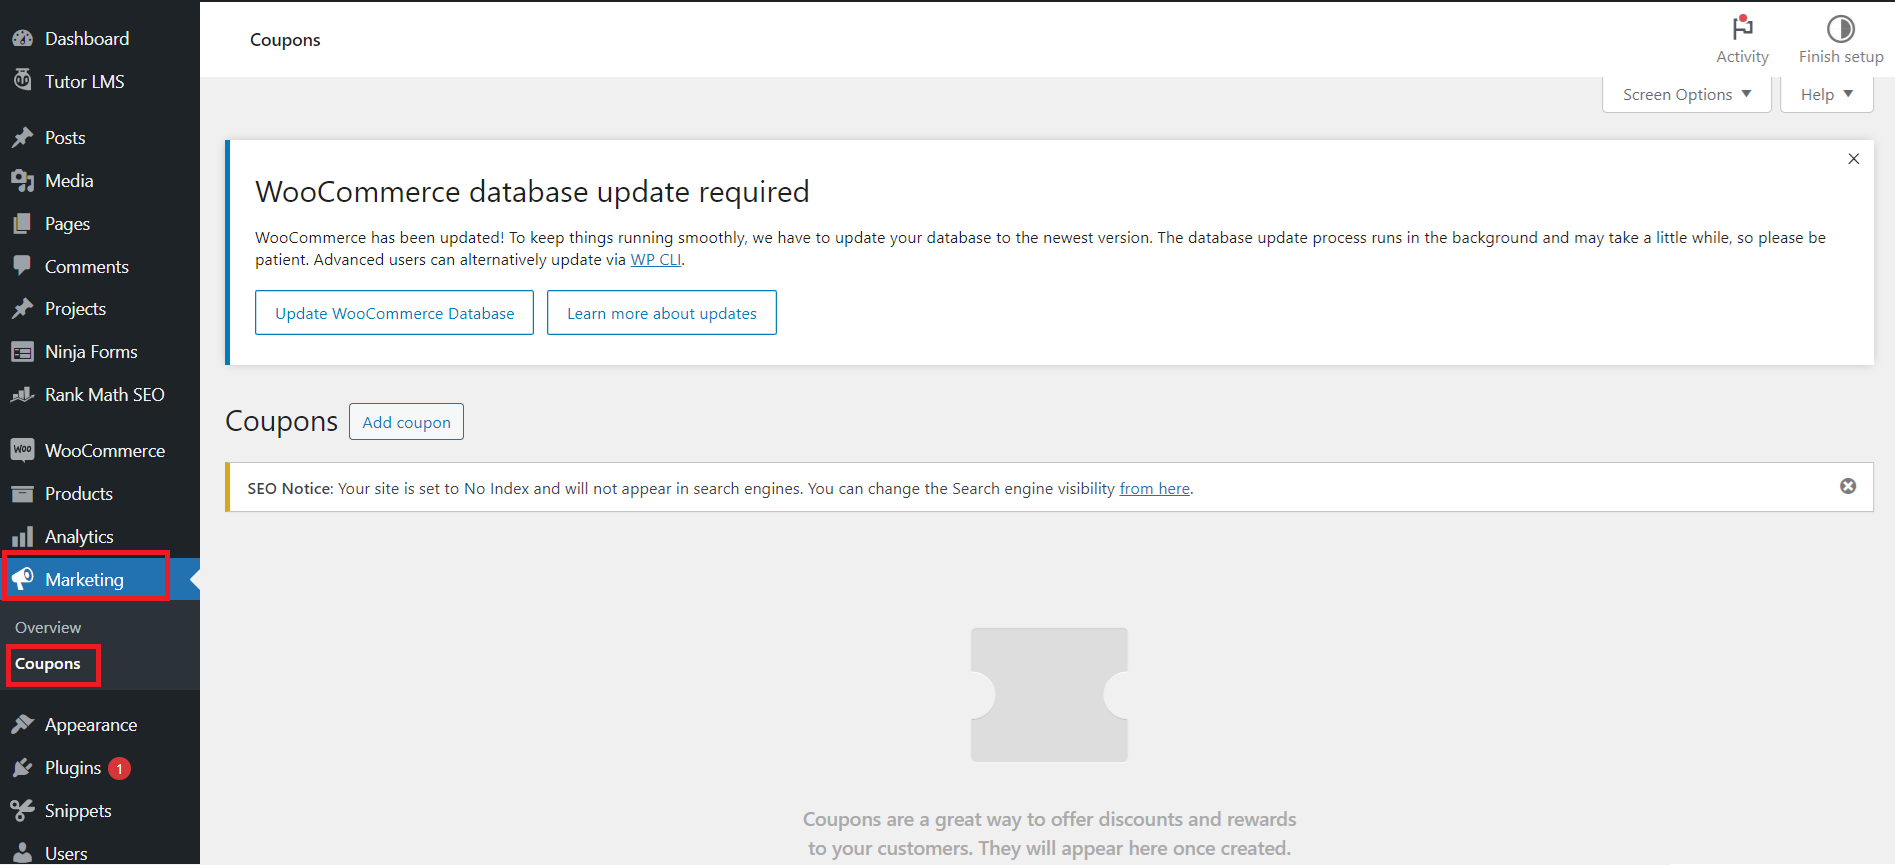
Task: Follow the WP CLI link
Action: (x=656, y=259)
